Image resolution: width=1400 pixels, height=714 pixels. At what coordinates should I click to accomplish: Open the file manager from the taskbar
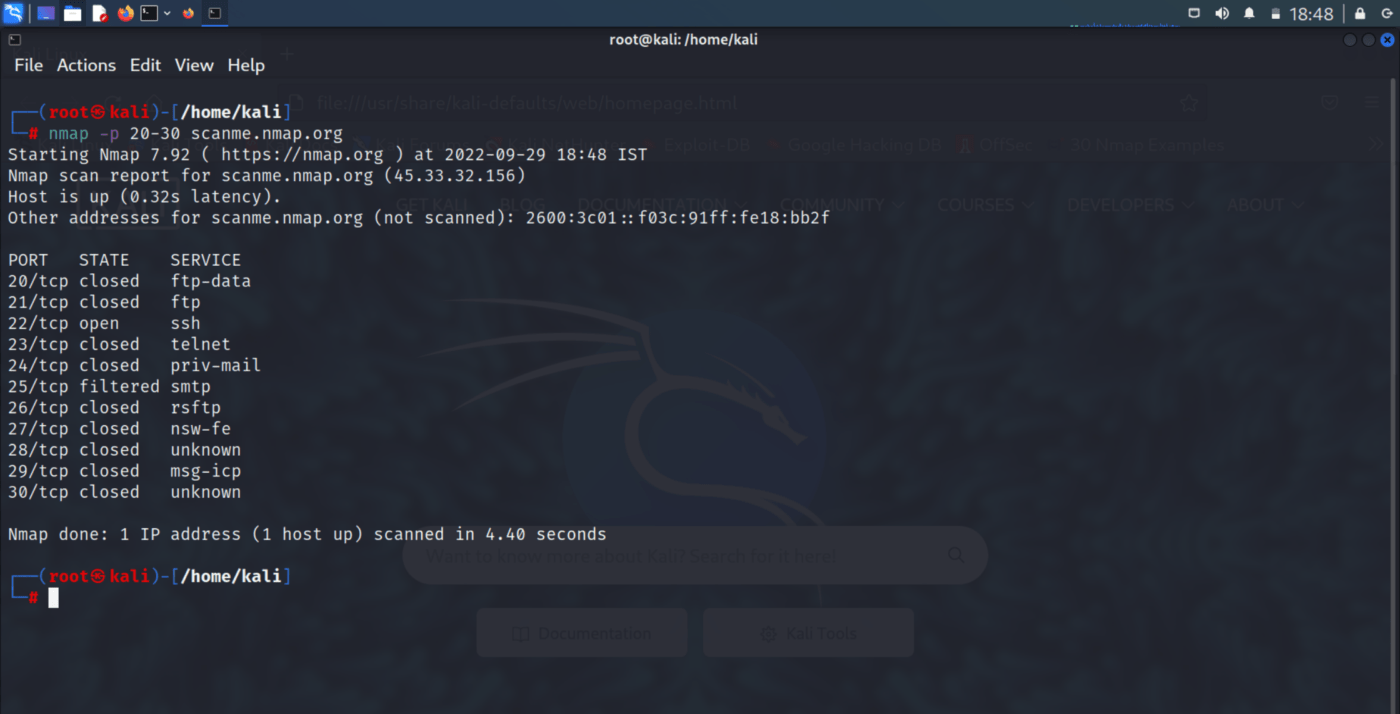point(72,13)
